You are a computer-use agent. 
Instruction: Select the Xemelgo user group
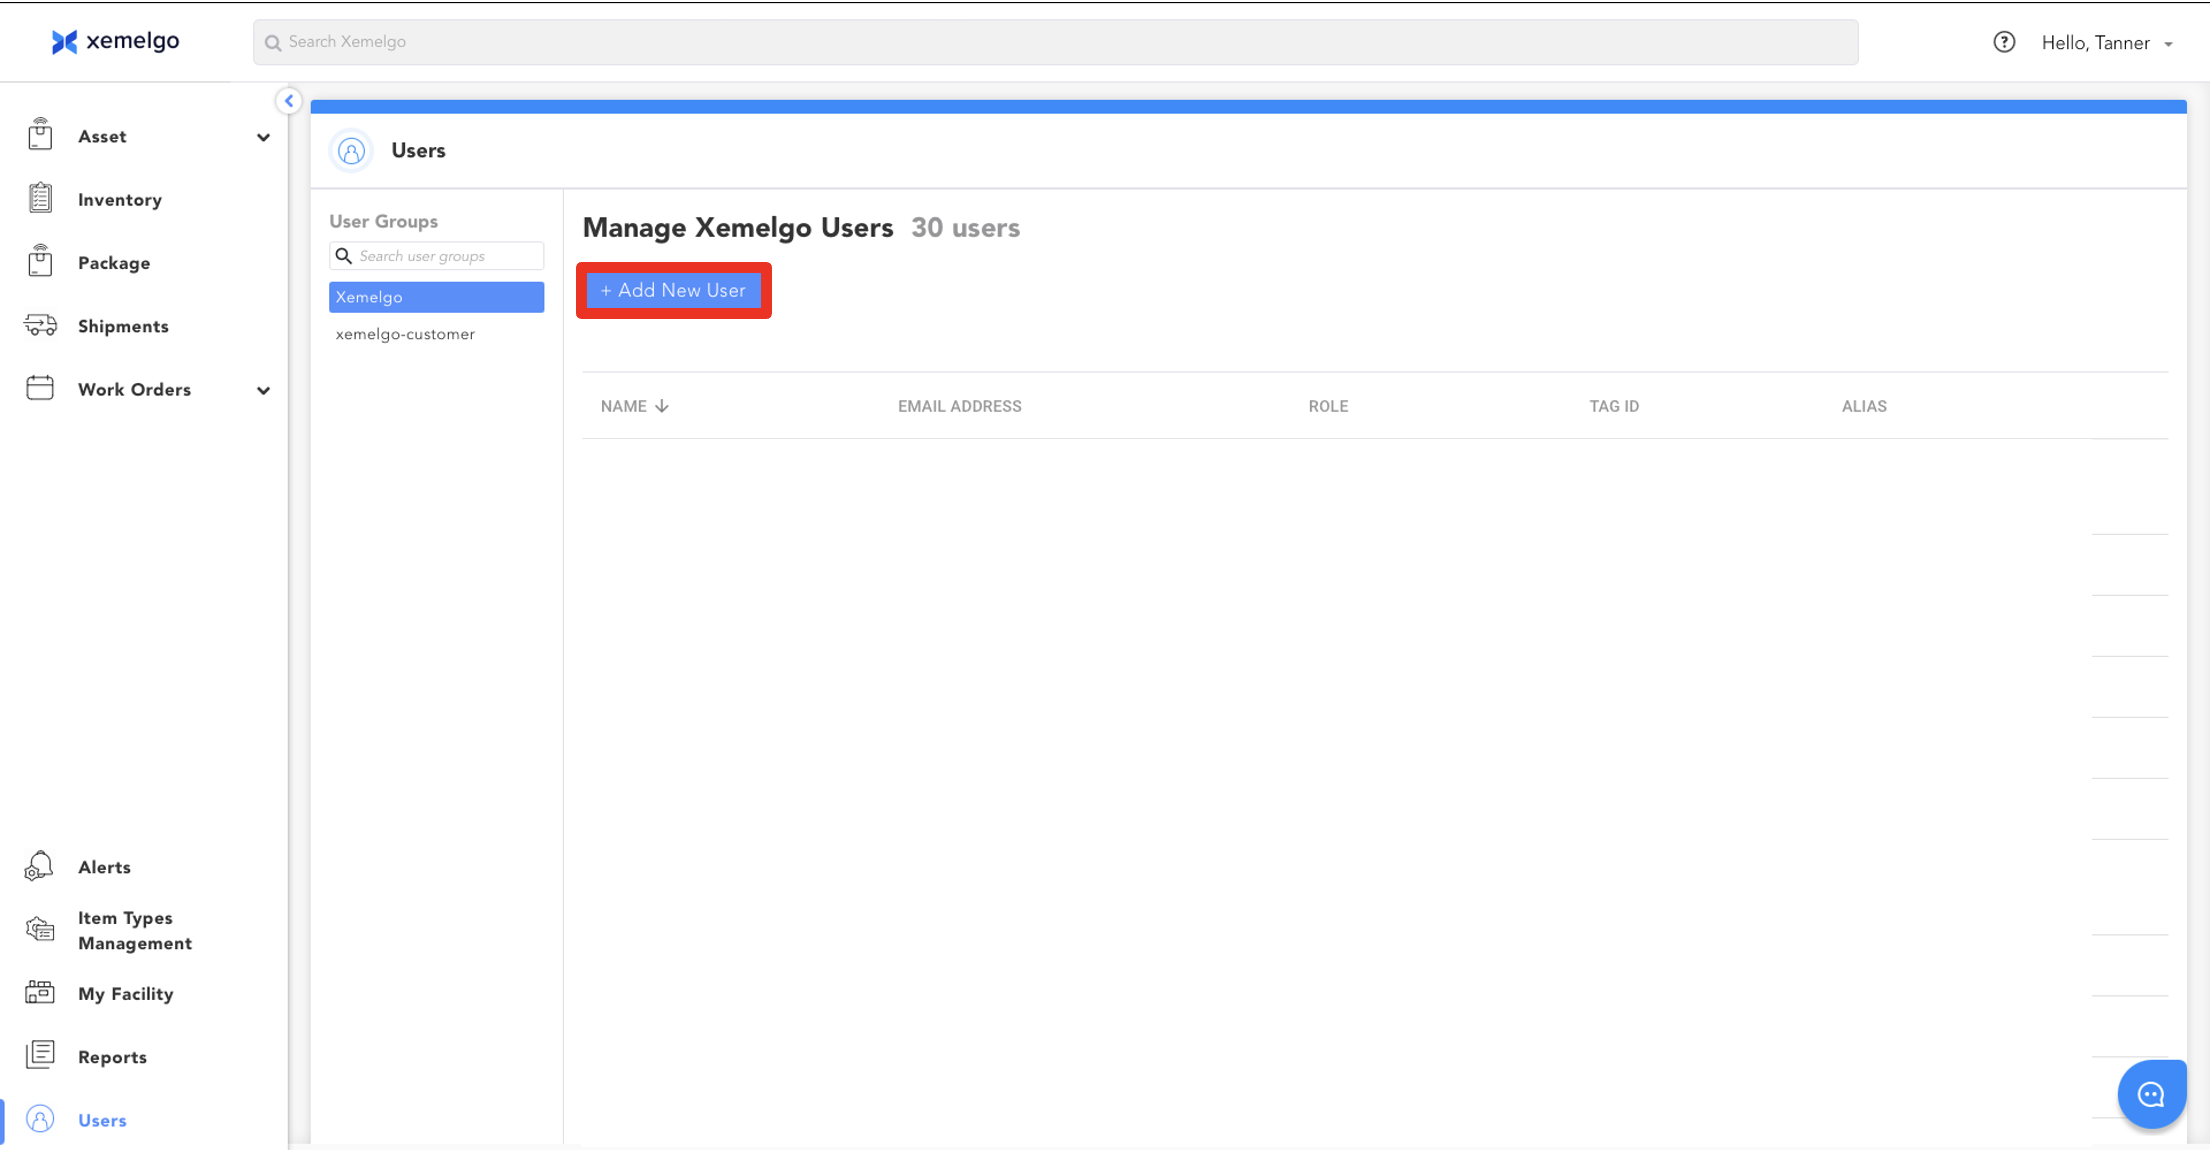436,297
